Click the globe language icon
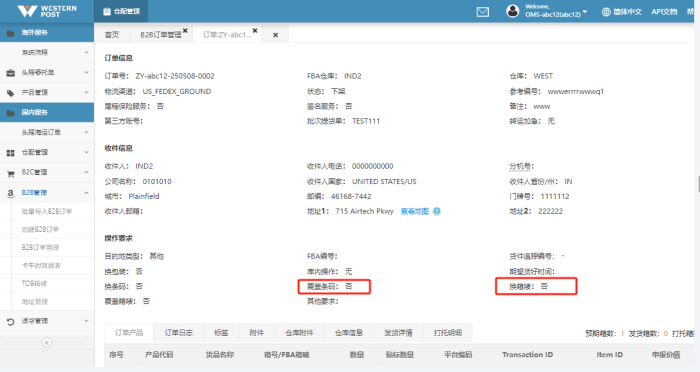This screenshot has width=700, height=372. 606,12
